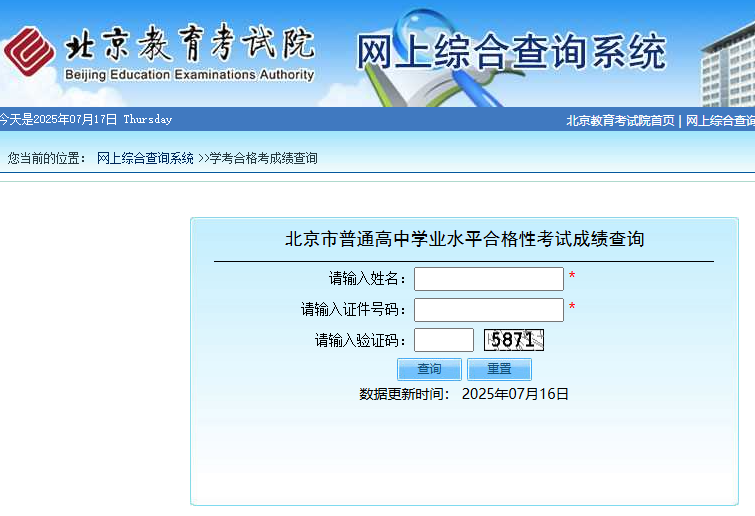Click the 请输入姓名 label
The height and width of the screenshot is (516, 755).
(x=367, y=279)
